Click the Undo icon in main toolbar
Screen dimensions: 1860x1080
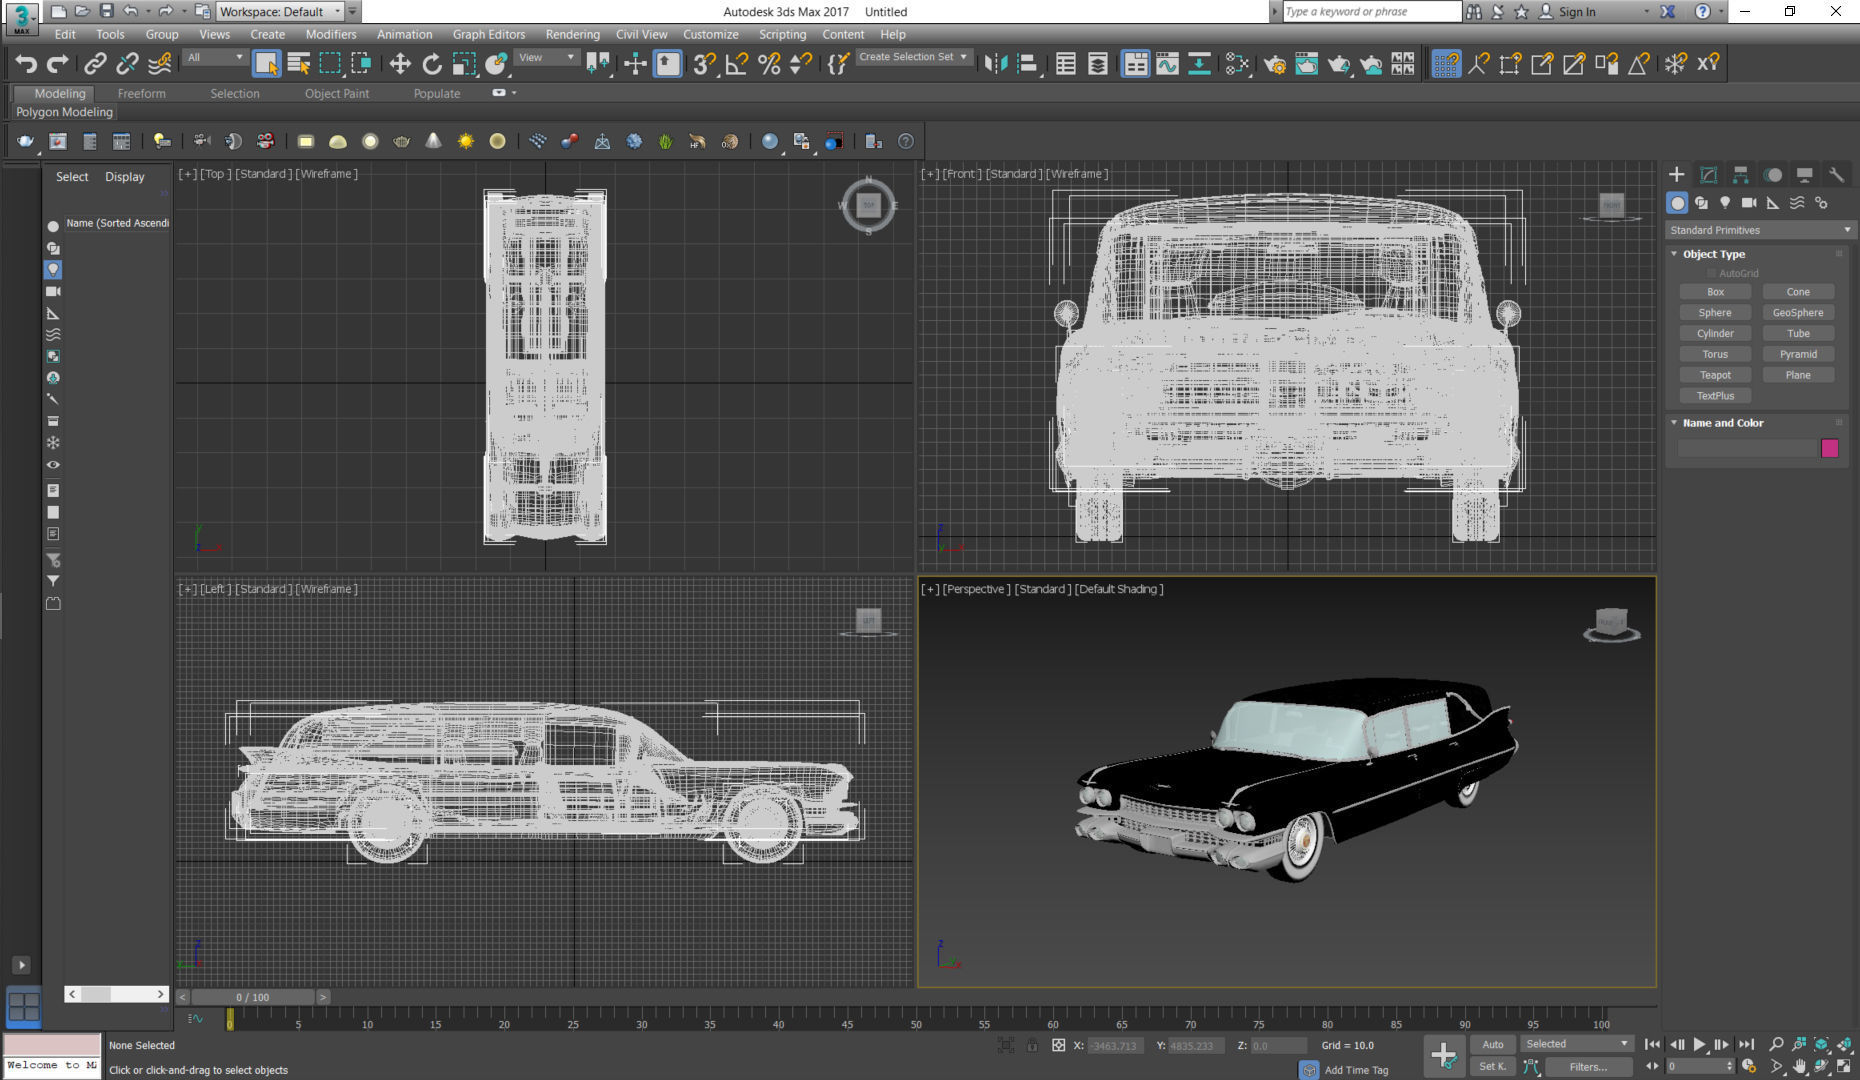pyautogui.click(x=26, y=64)
